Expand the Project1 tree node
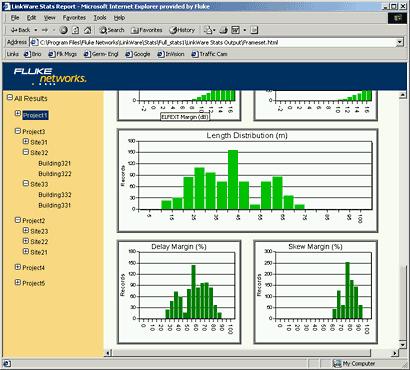 point(18,114)
